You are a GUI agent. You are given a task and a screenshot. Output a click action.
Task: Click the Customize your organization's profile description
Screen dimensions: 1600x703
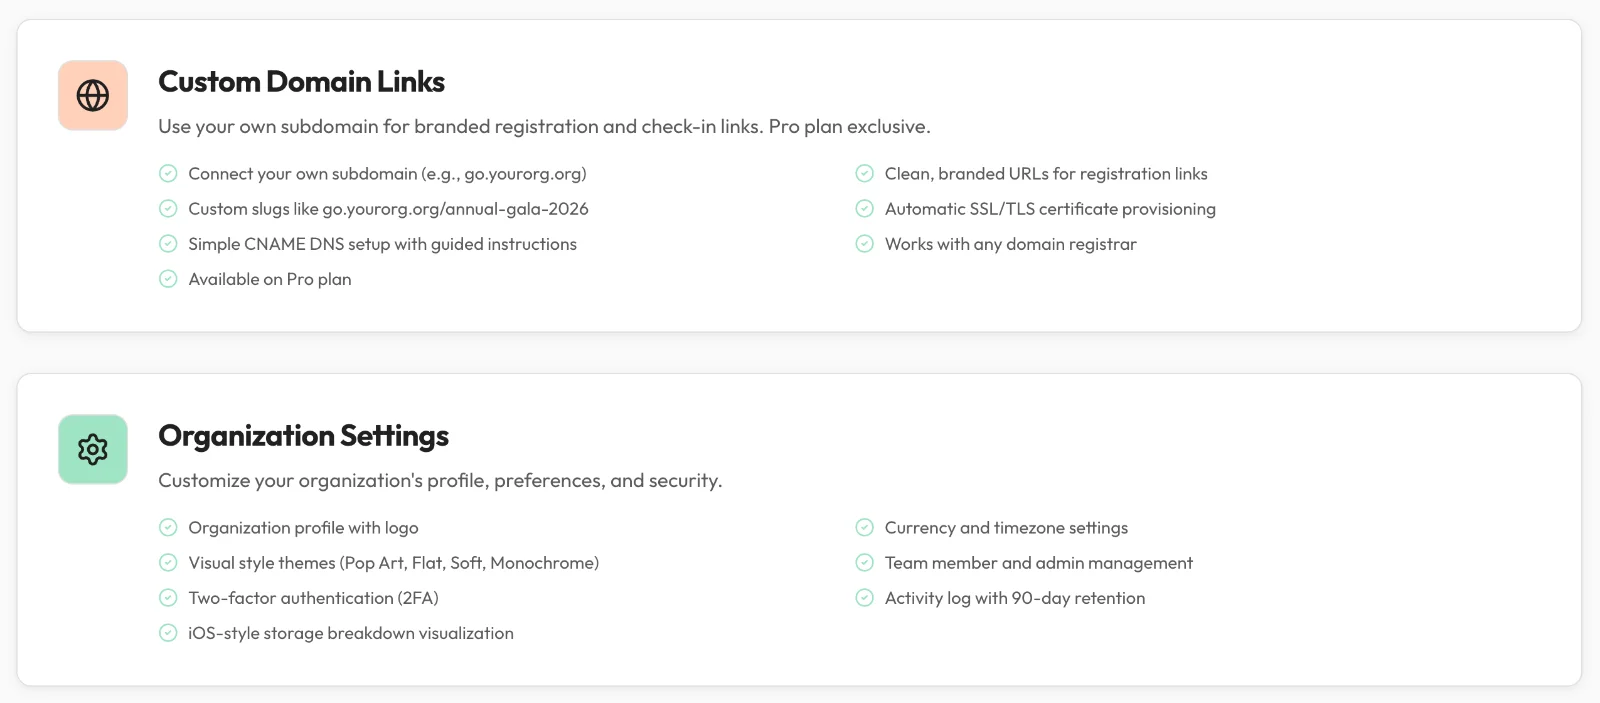tap(440, 481)
